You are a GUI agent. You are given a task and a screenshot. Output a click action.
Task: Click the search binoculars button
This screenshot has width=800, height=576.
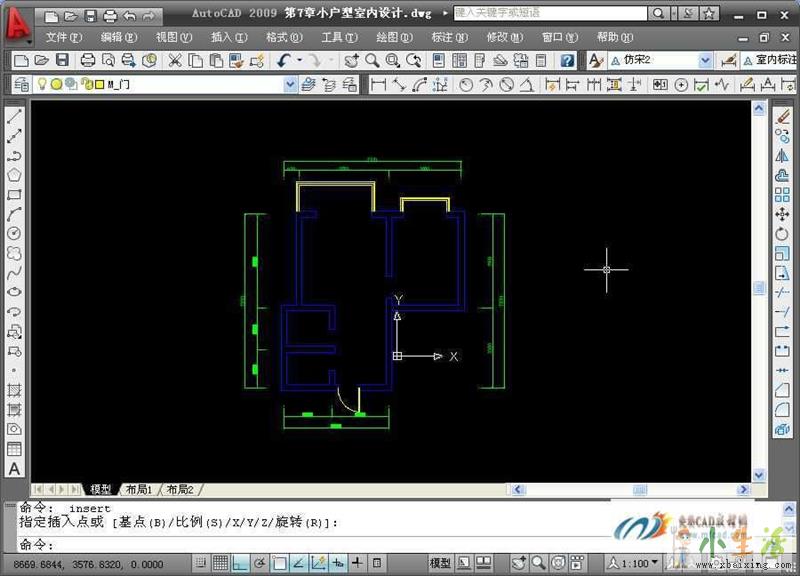tap(659, 14)
